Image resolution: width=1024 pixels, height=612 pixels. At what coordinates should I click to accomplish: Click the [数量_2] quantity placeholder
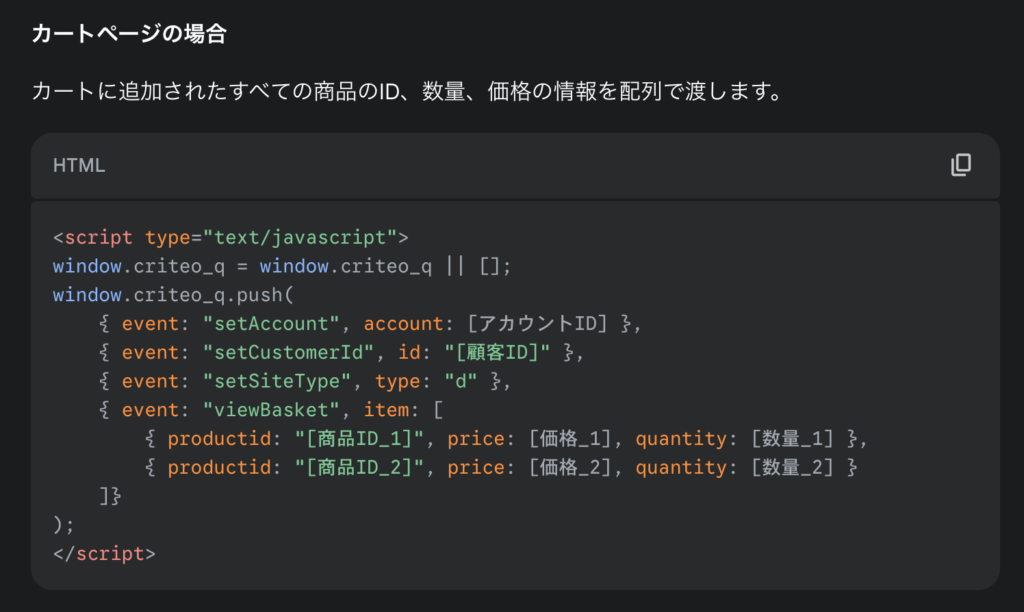pyautogui.click(x=792, y=468)
